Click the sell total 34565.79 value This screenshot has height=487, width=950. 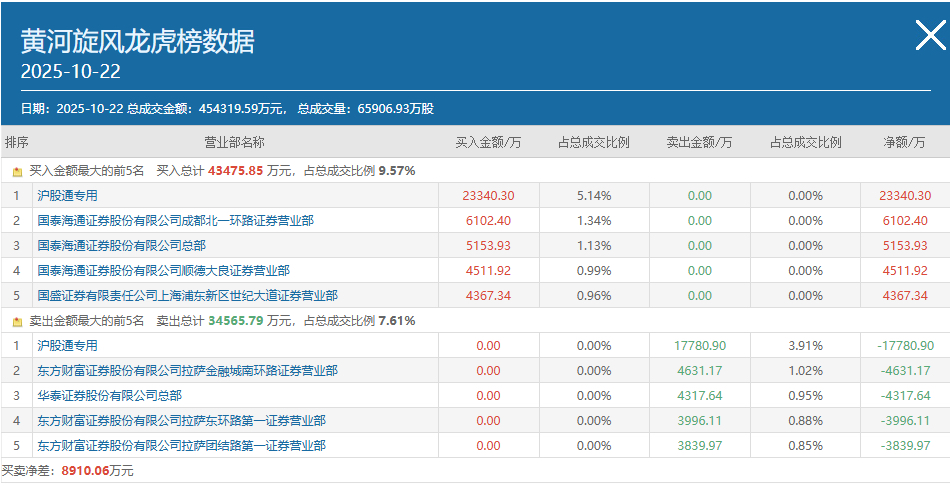236,321
